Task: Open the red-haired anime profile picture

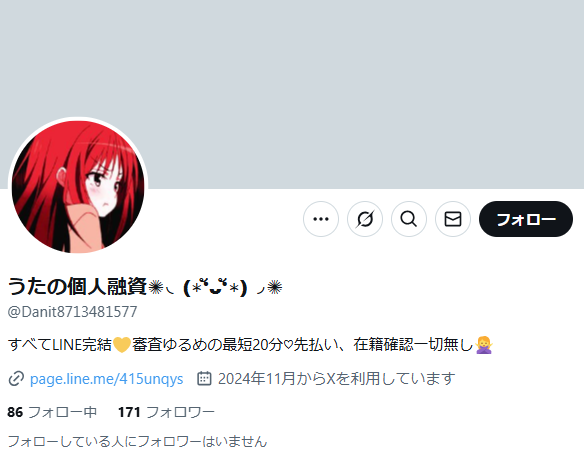Action: coord(78,187)
